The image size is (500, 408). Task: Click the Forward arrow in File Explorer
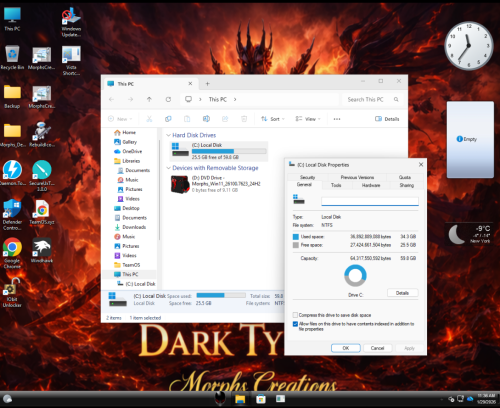130,99
